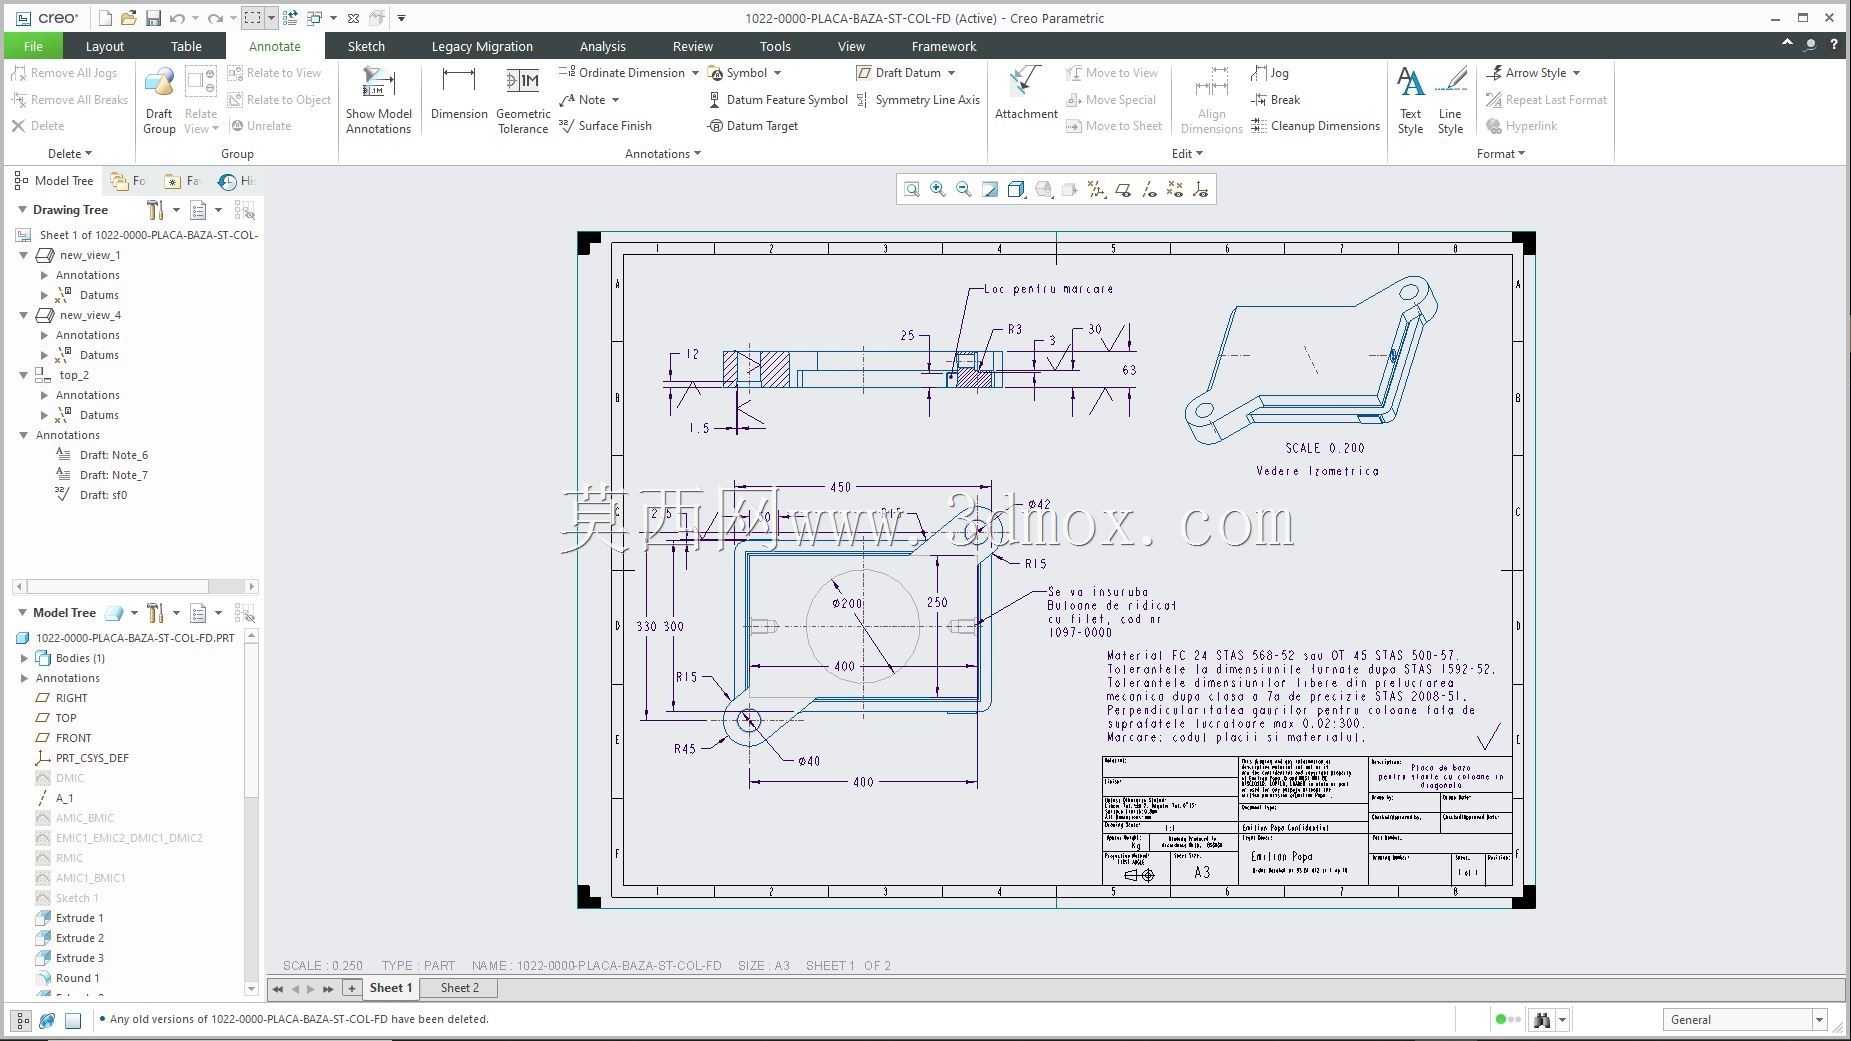Click the Repaint view icon
The height and width of the screenshot is (1041, 1851).
[990, 189]
